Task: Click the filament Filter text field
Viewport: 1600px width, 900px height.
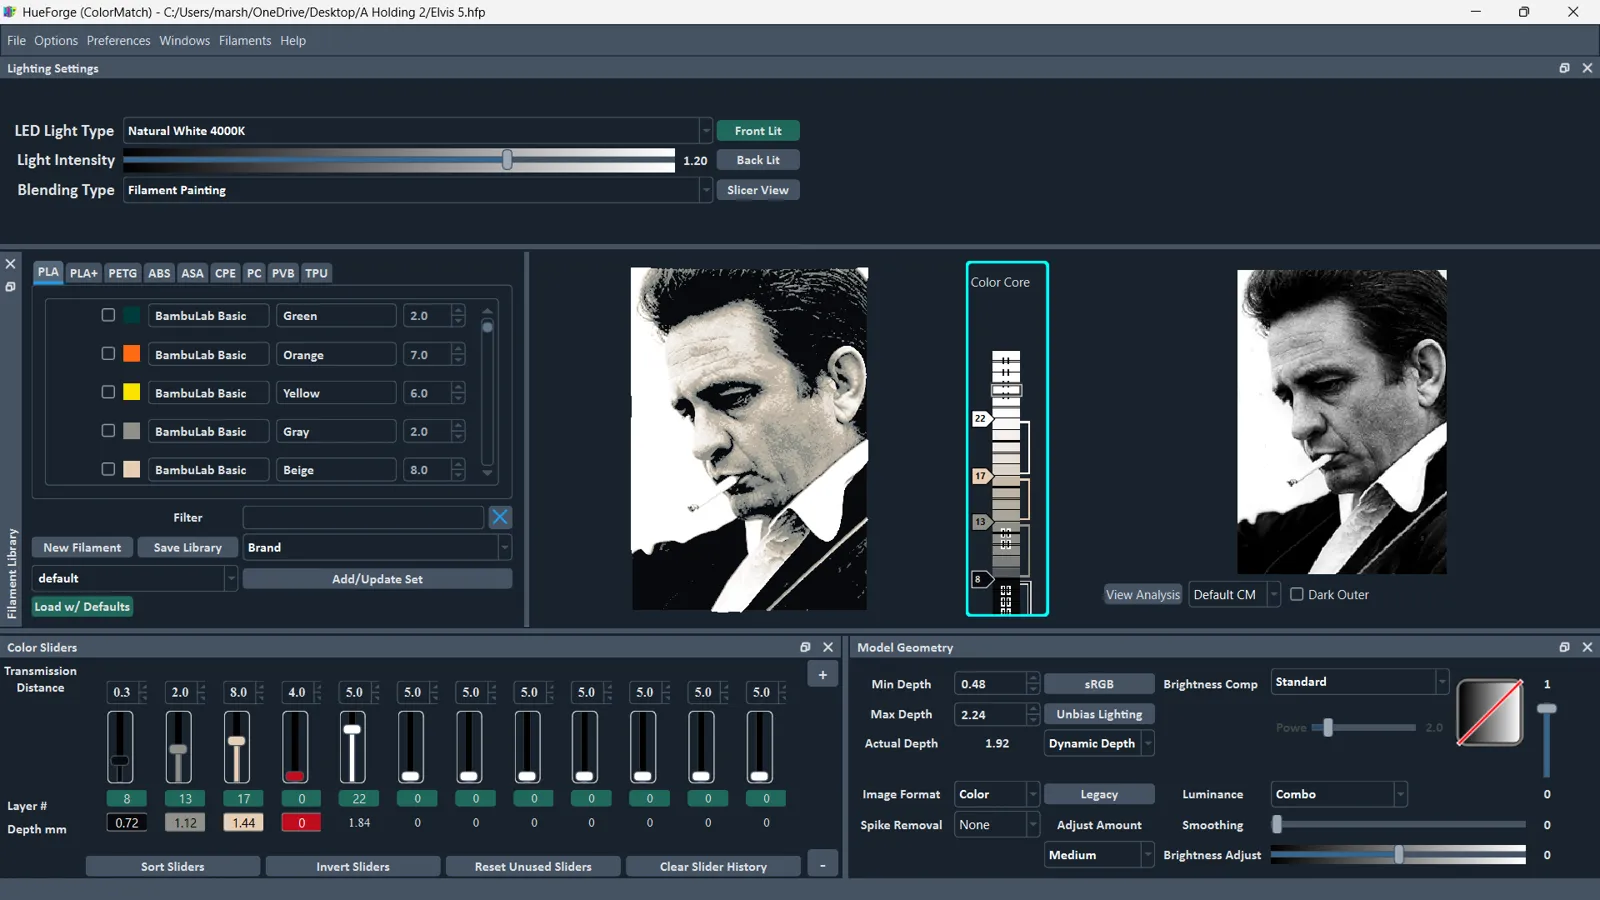Action: pos(363,517)
